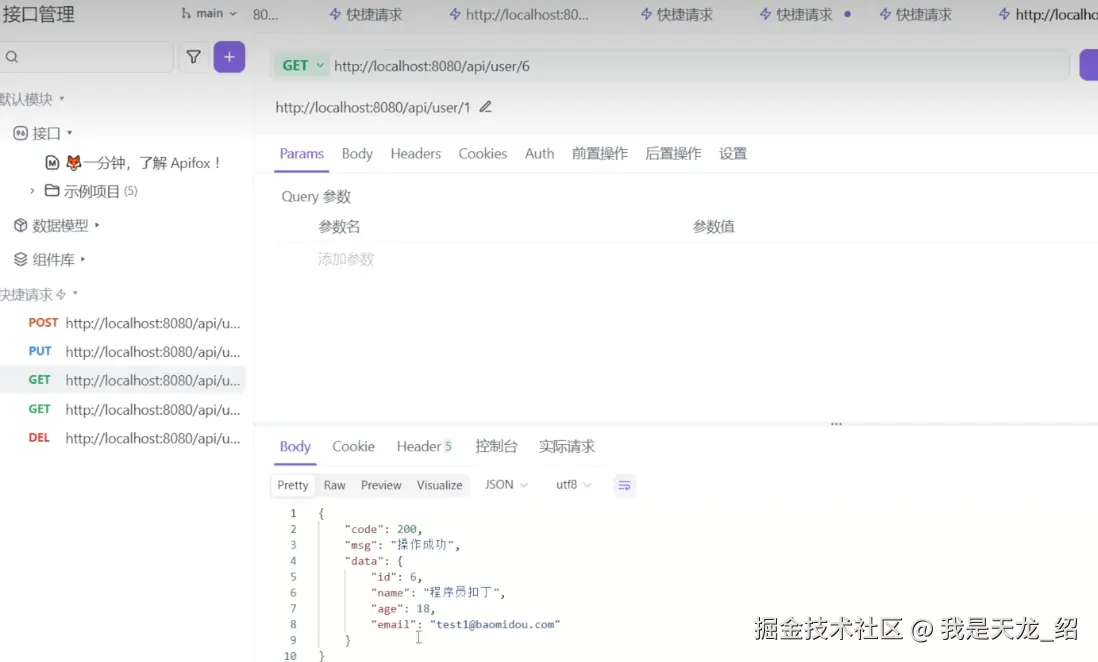Click the three-dots panel divider handle

click(836, 424)
